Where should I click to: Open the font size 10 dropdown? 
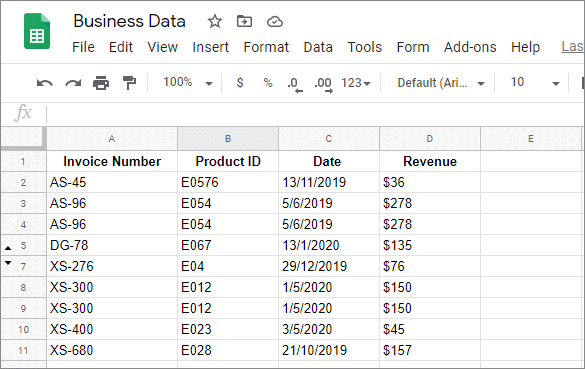point(535,82)
